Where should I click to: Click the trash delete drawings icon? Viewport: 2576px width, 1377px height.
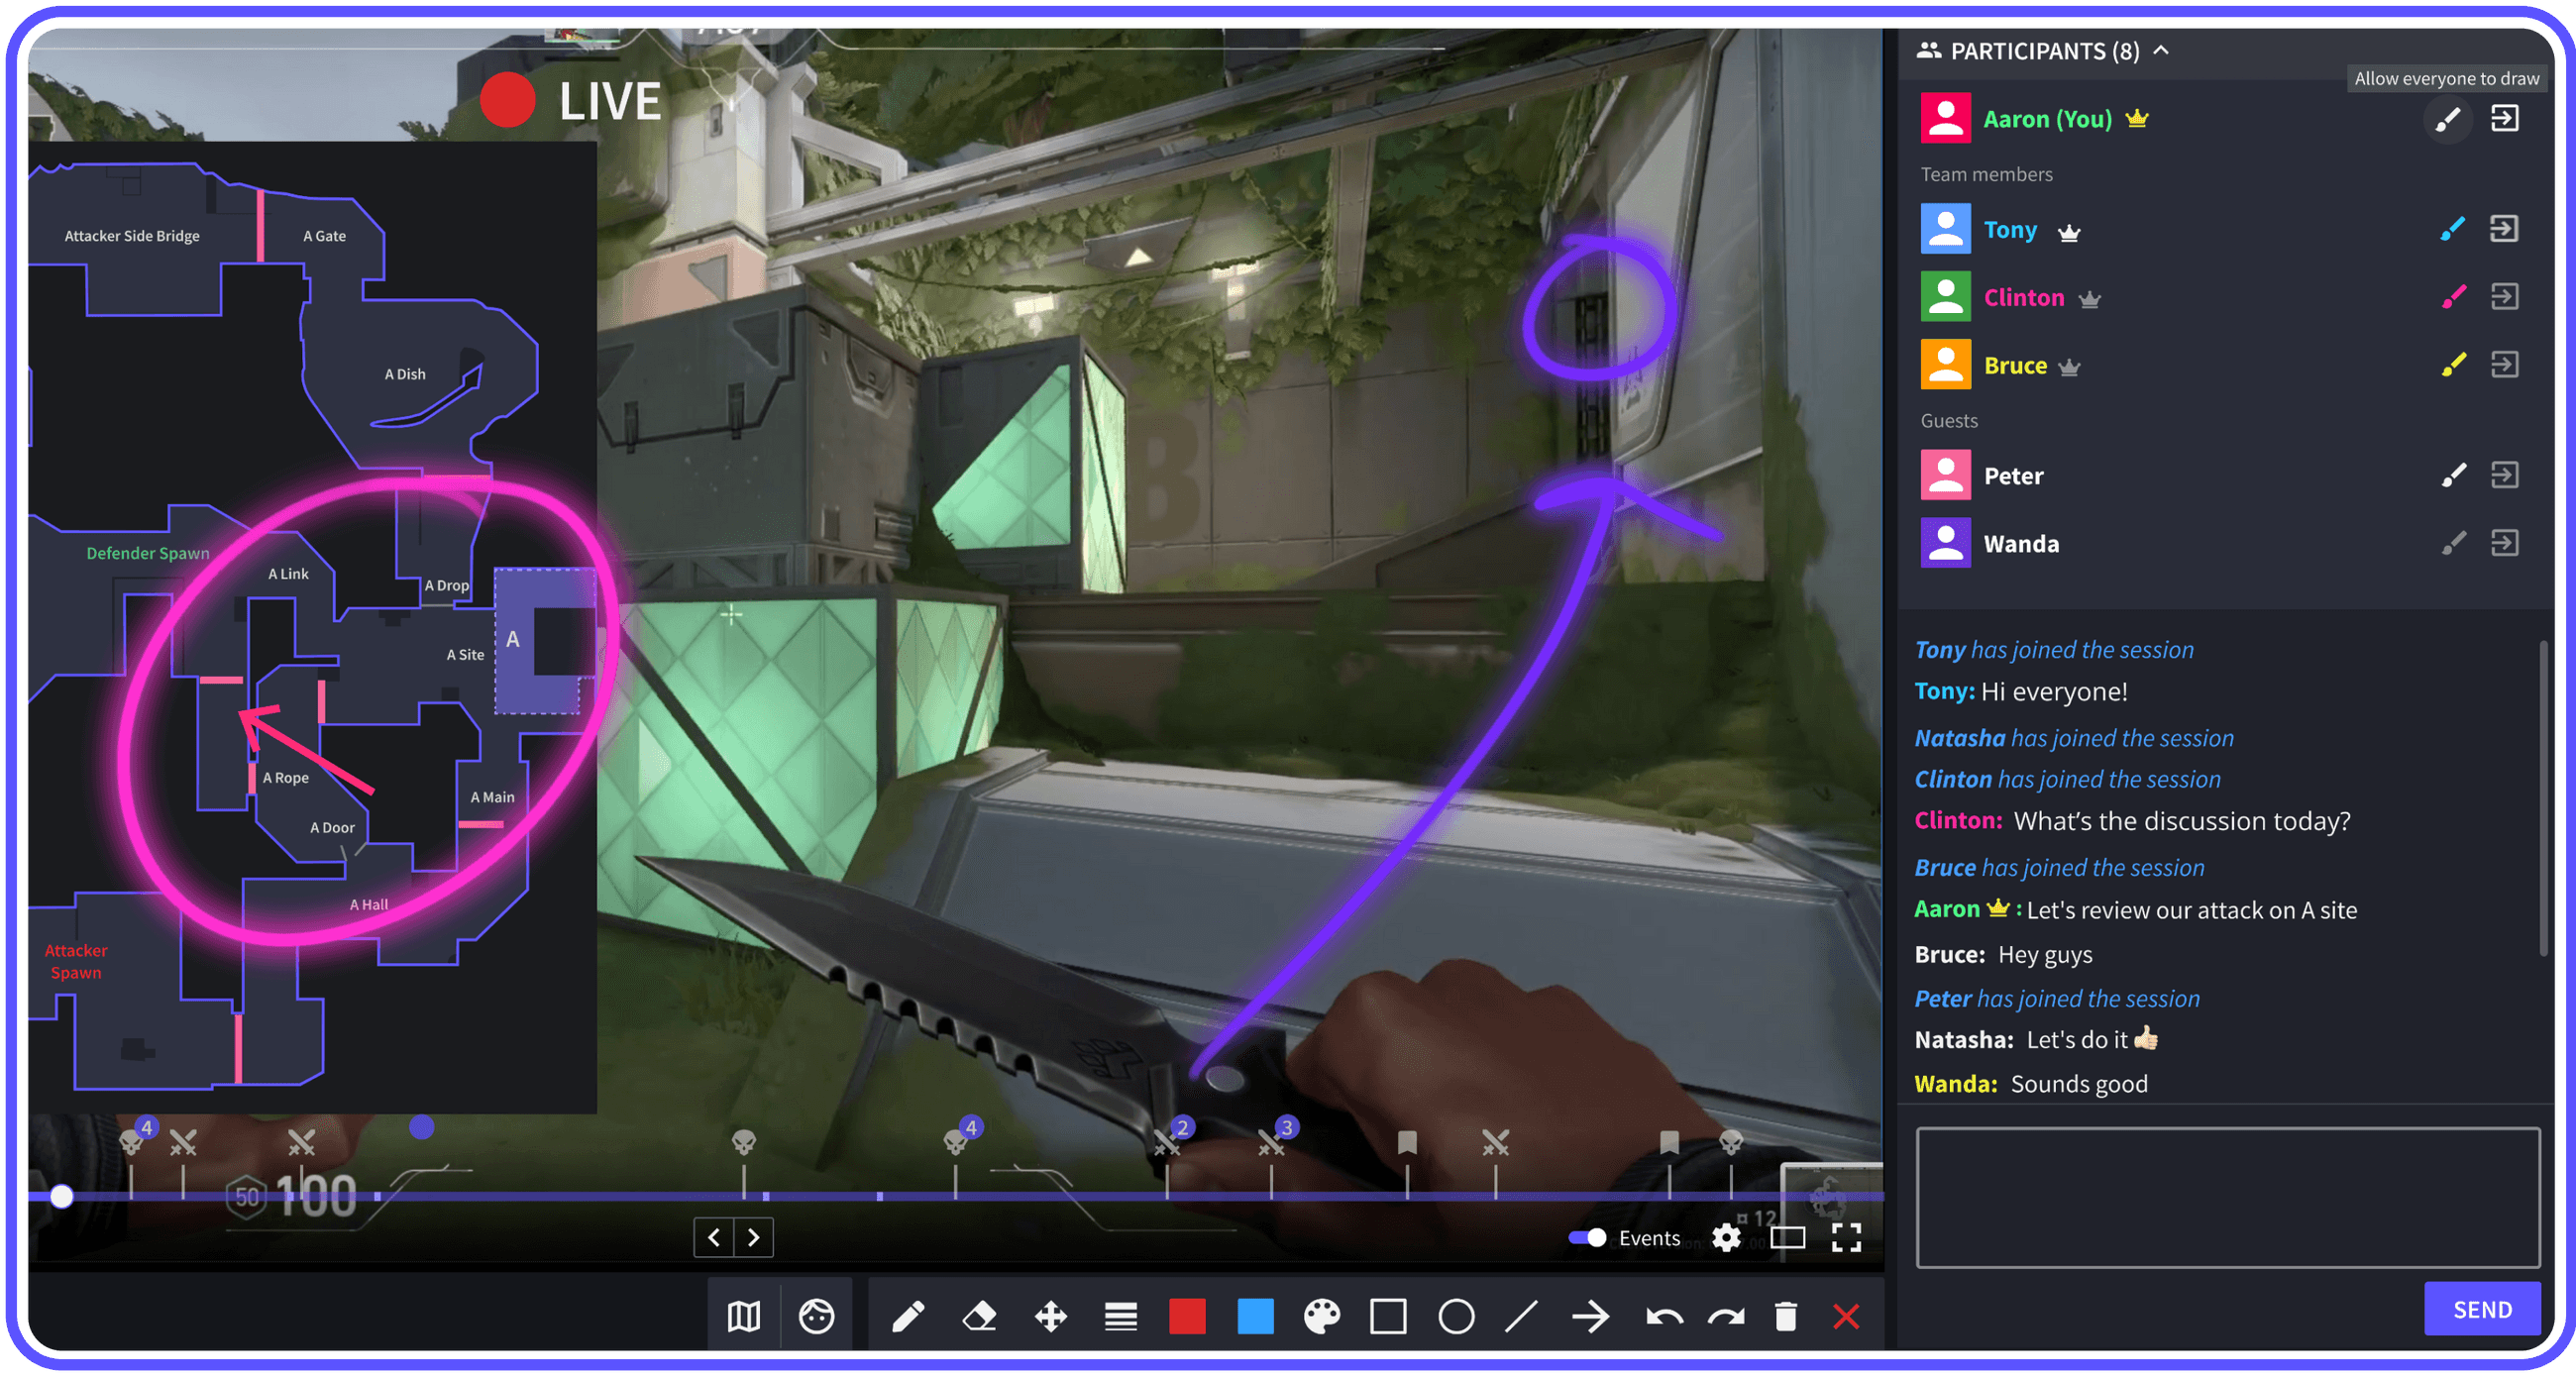click(1786, 1316)
